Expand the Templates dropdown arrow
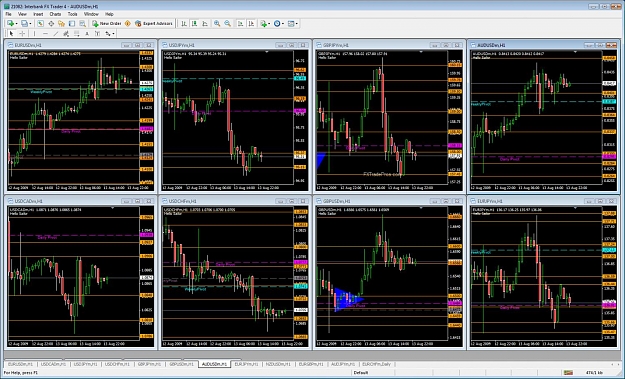 (x=297, y=24)
